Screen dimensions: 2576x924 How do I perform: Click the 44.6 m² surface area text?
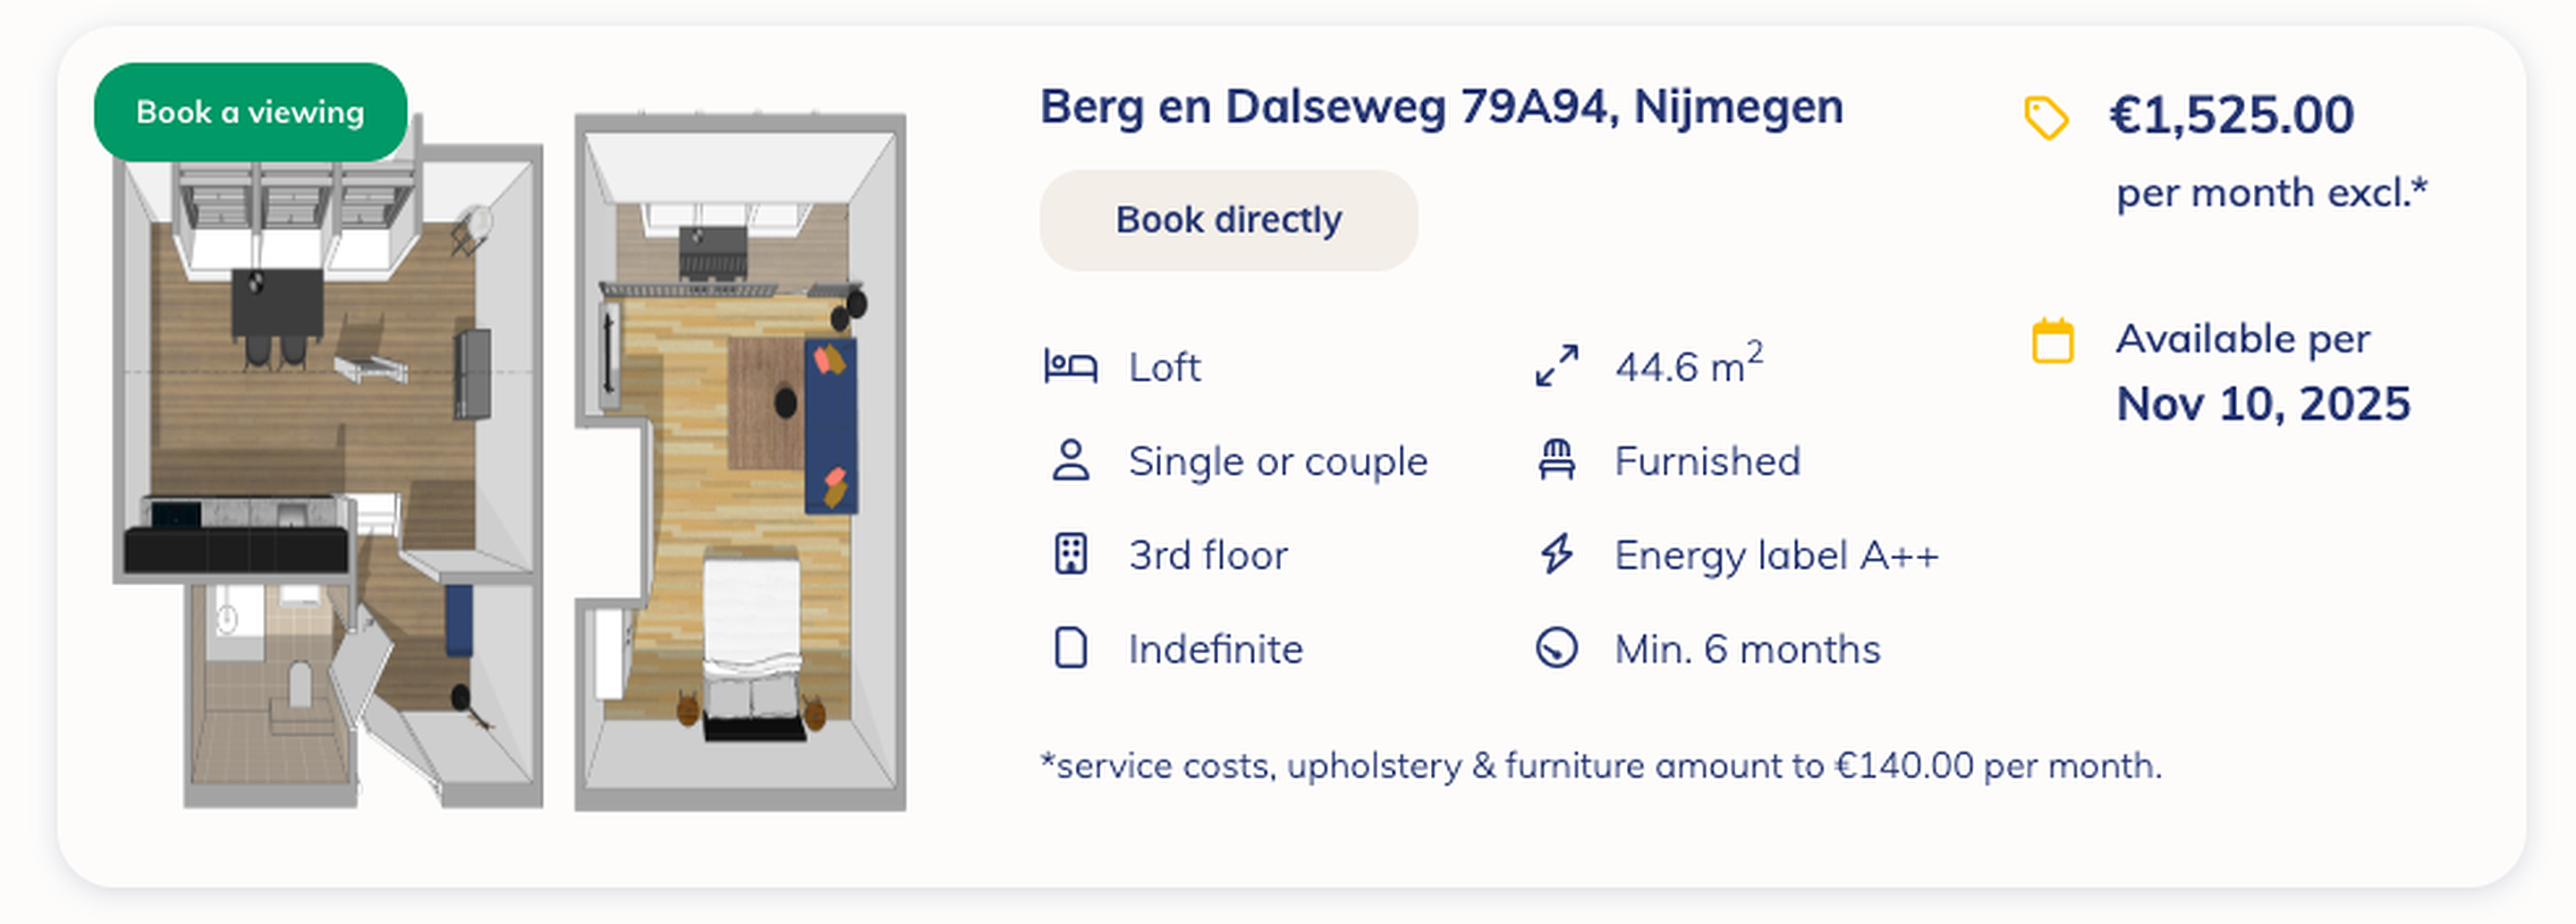(x=1688, y=365)
